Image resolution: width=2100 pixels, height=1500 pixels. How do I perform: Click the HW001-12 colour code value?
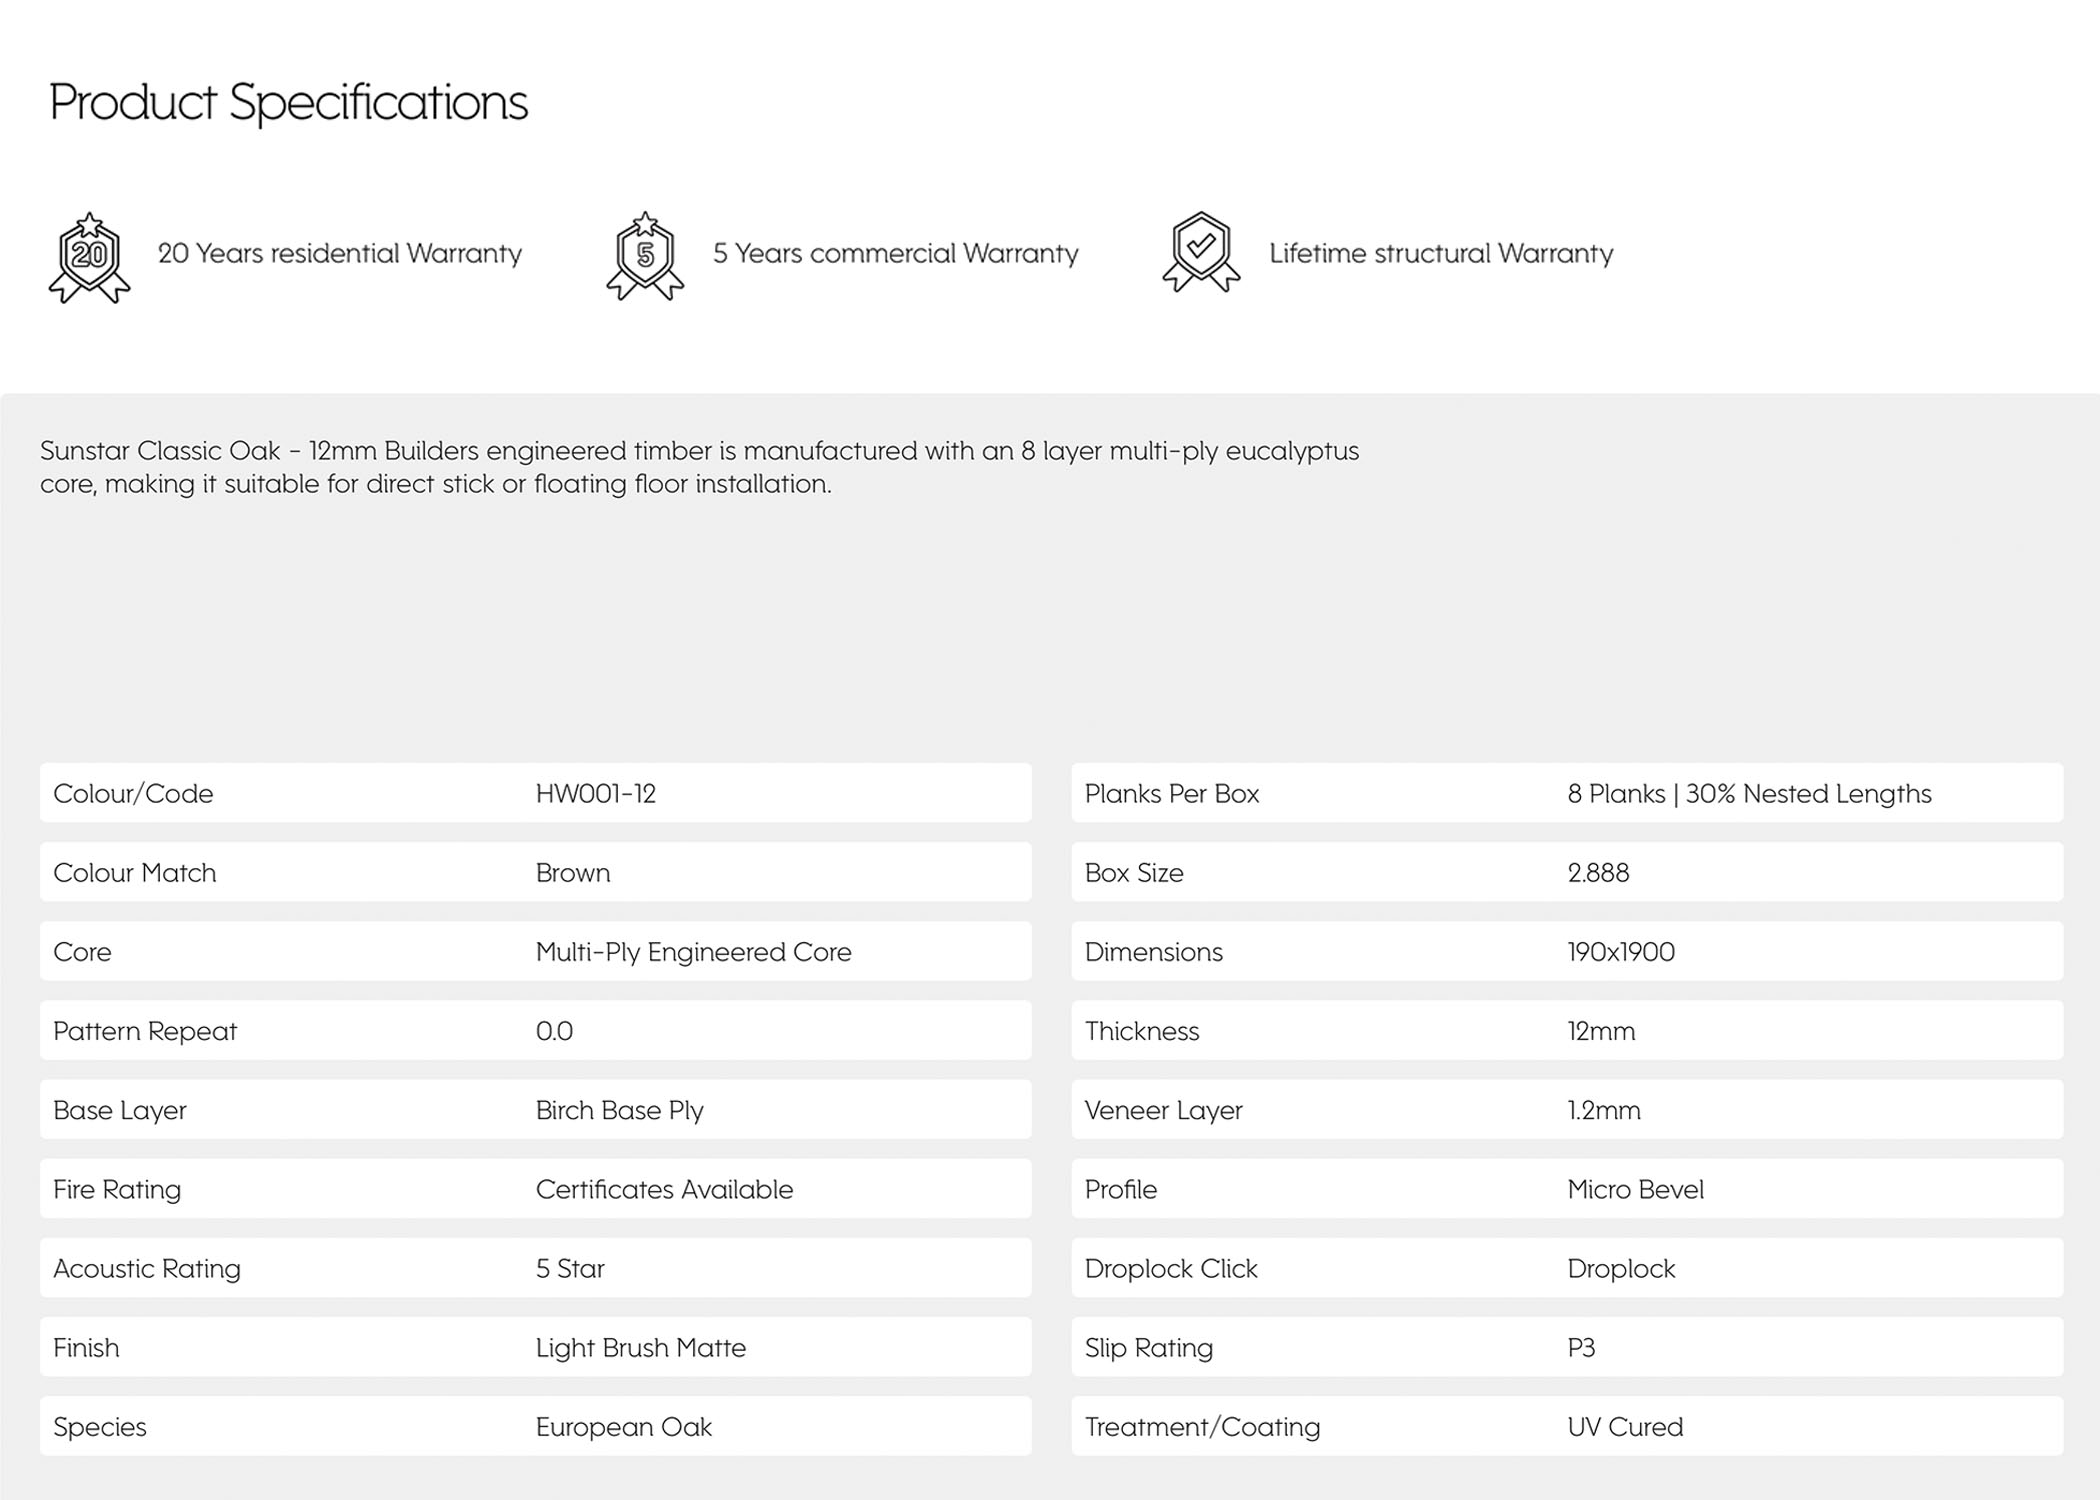596,794
